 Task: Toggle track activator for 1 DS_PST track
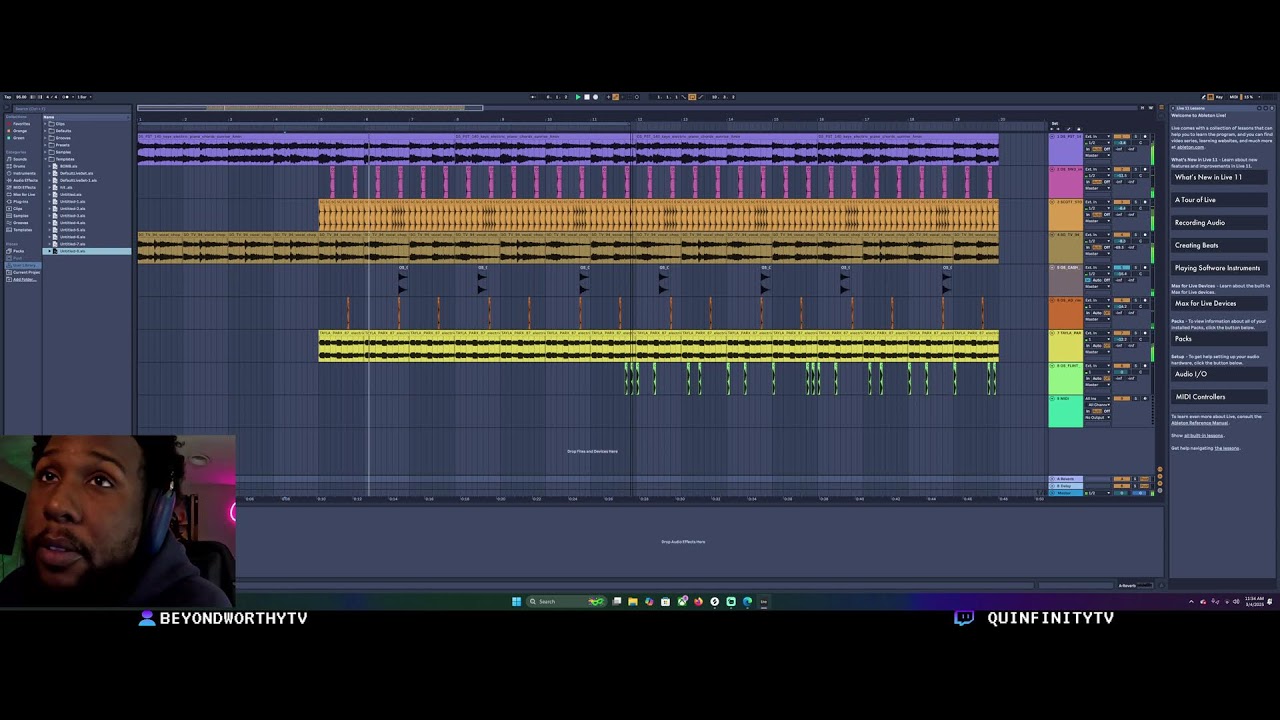pyautogui.click(x=1122, y=136)
